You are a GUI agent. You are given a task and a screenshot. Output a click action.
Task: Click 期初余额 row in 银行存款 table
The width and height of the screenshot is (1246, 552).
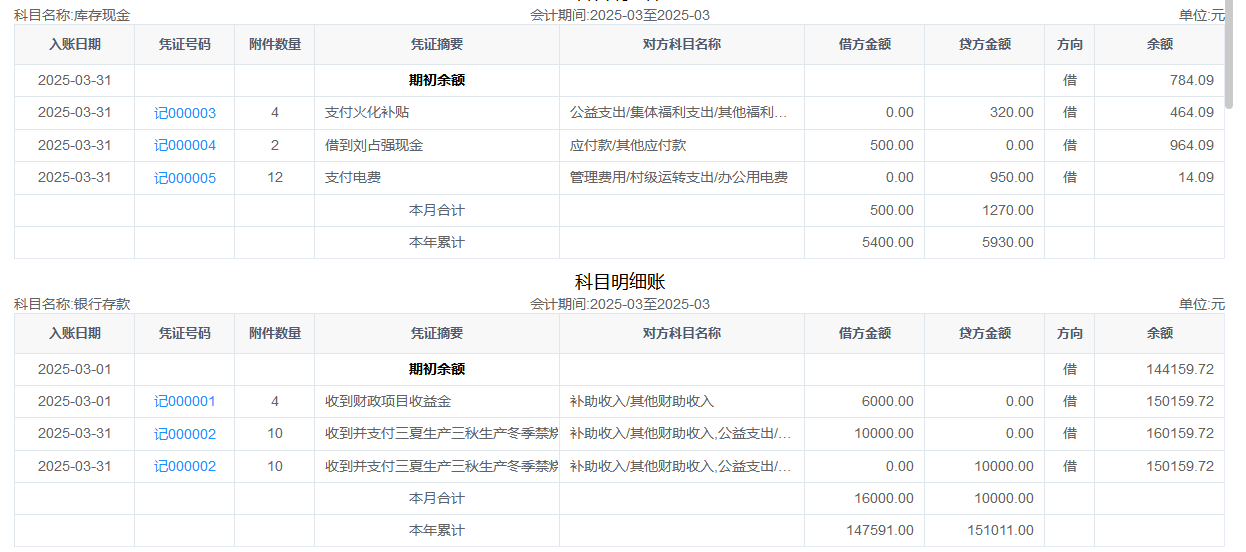click(x=436, y=369)
